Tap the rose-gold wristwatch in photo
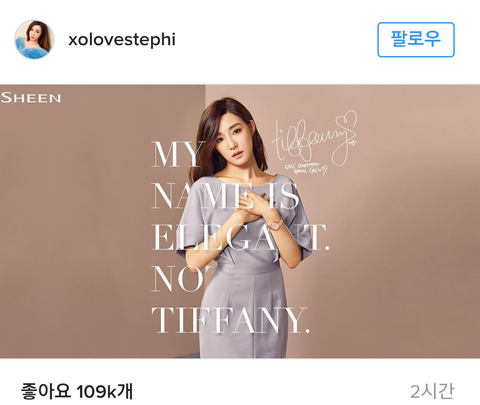This screenshot has height=405, width=480. tap(276, 225)
